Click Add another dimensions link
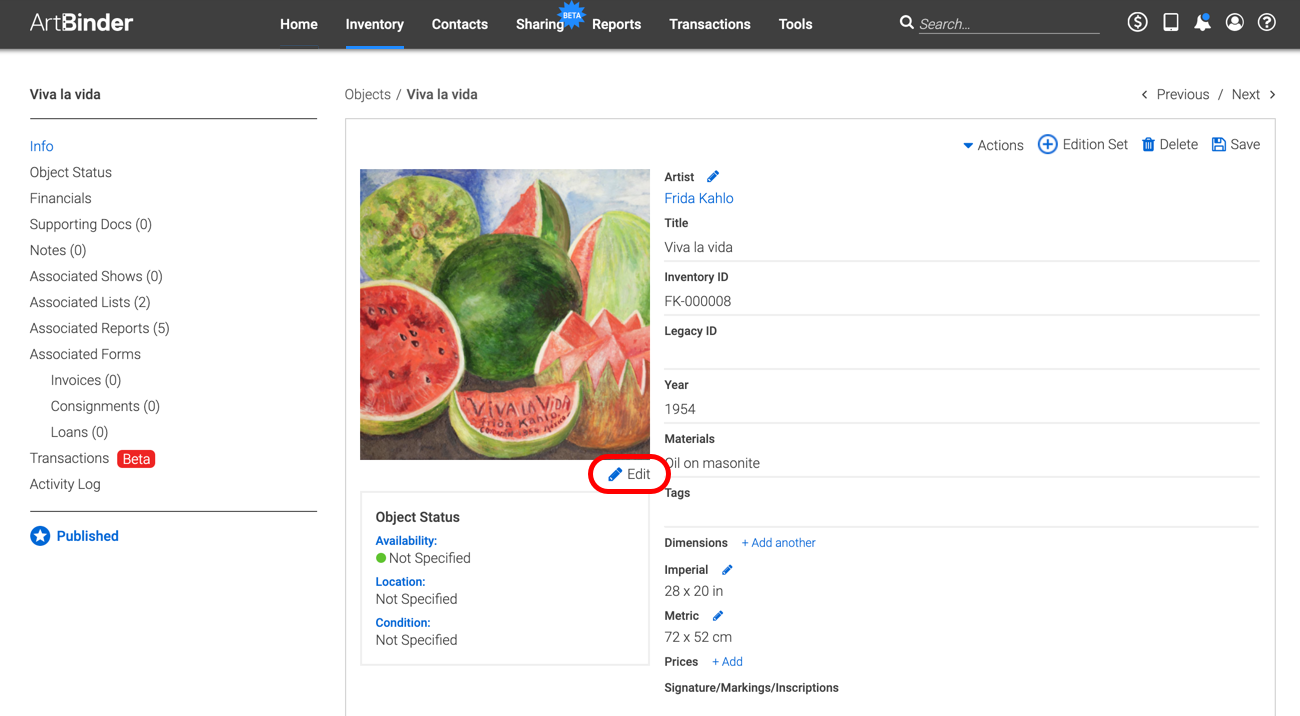 click(x=778, y=543)
